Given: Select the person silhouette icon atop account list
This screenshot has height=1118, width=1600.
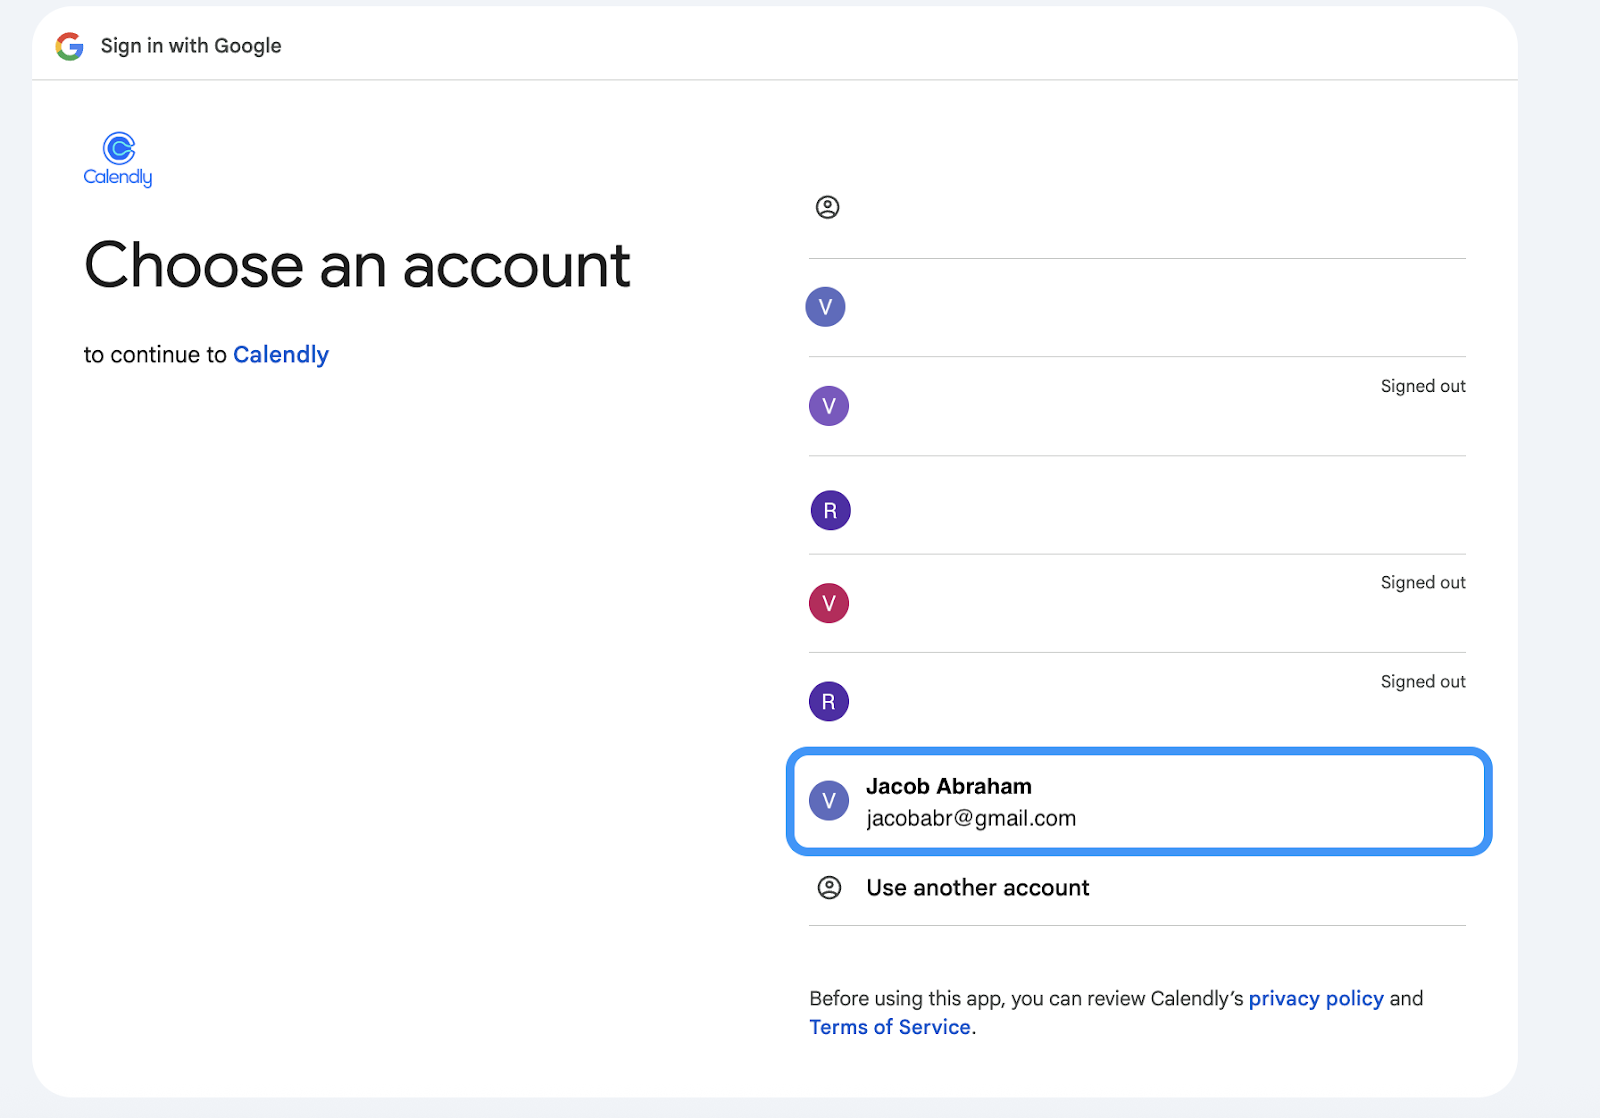Looking at the screenshot, I should [x=827, y=207].
